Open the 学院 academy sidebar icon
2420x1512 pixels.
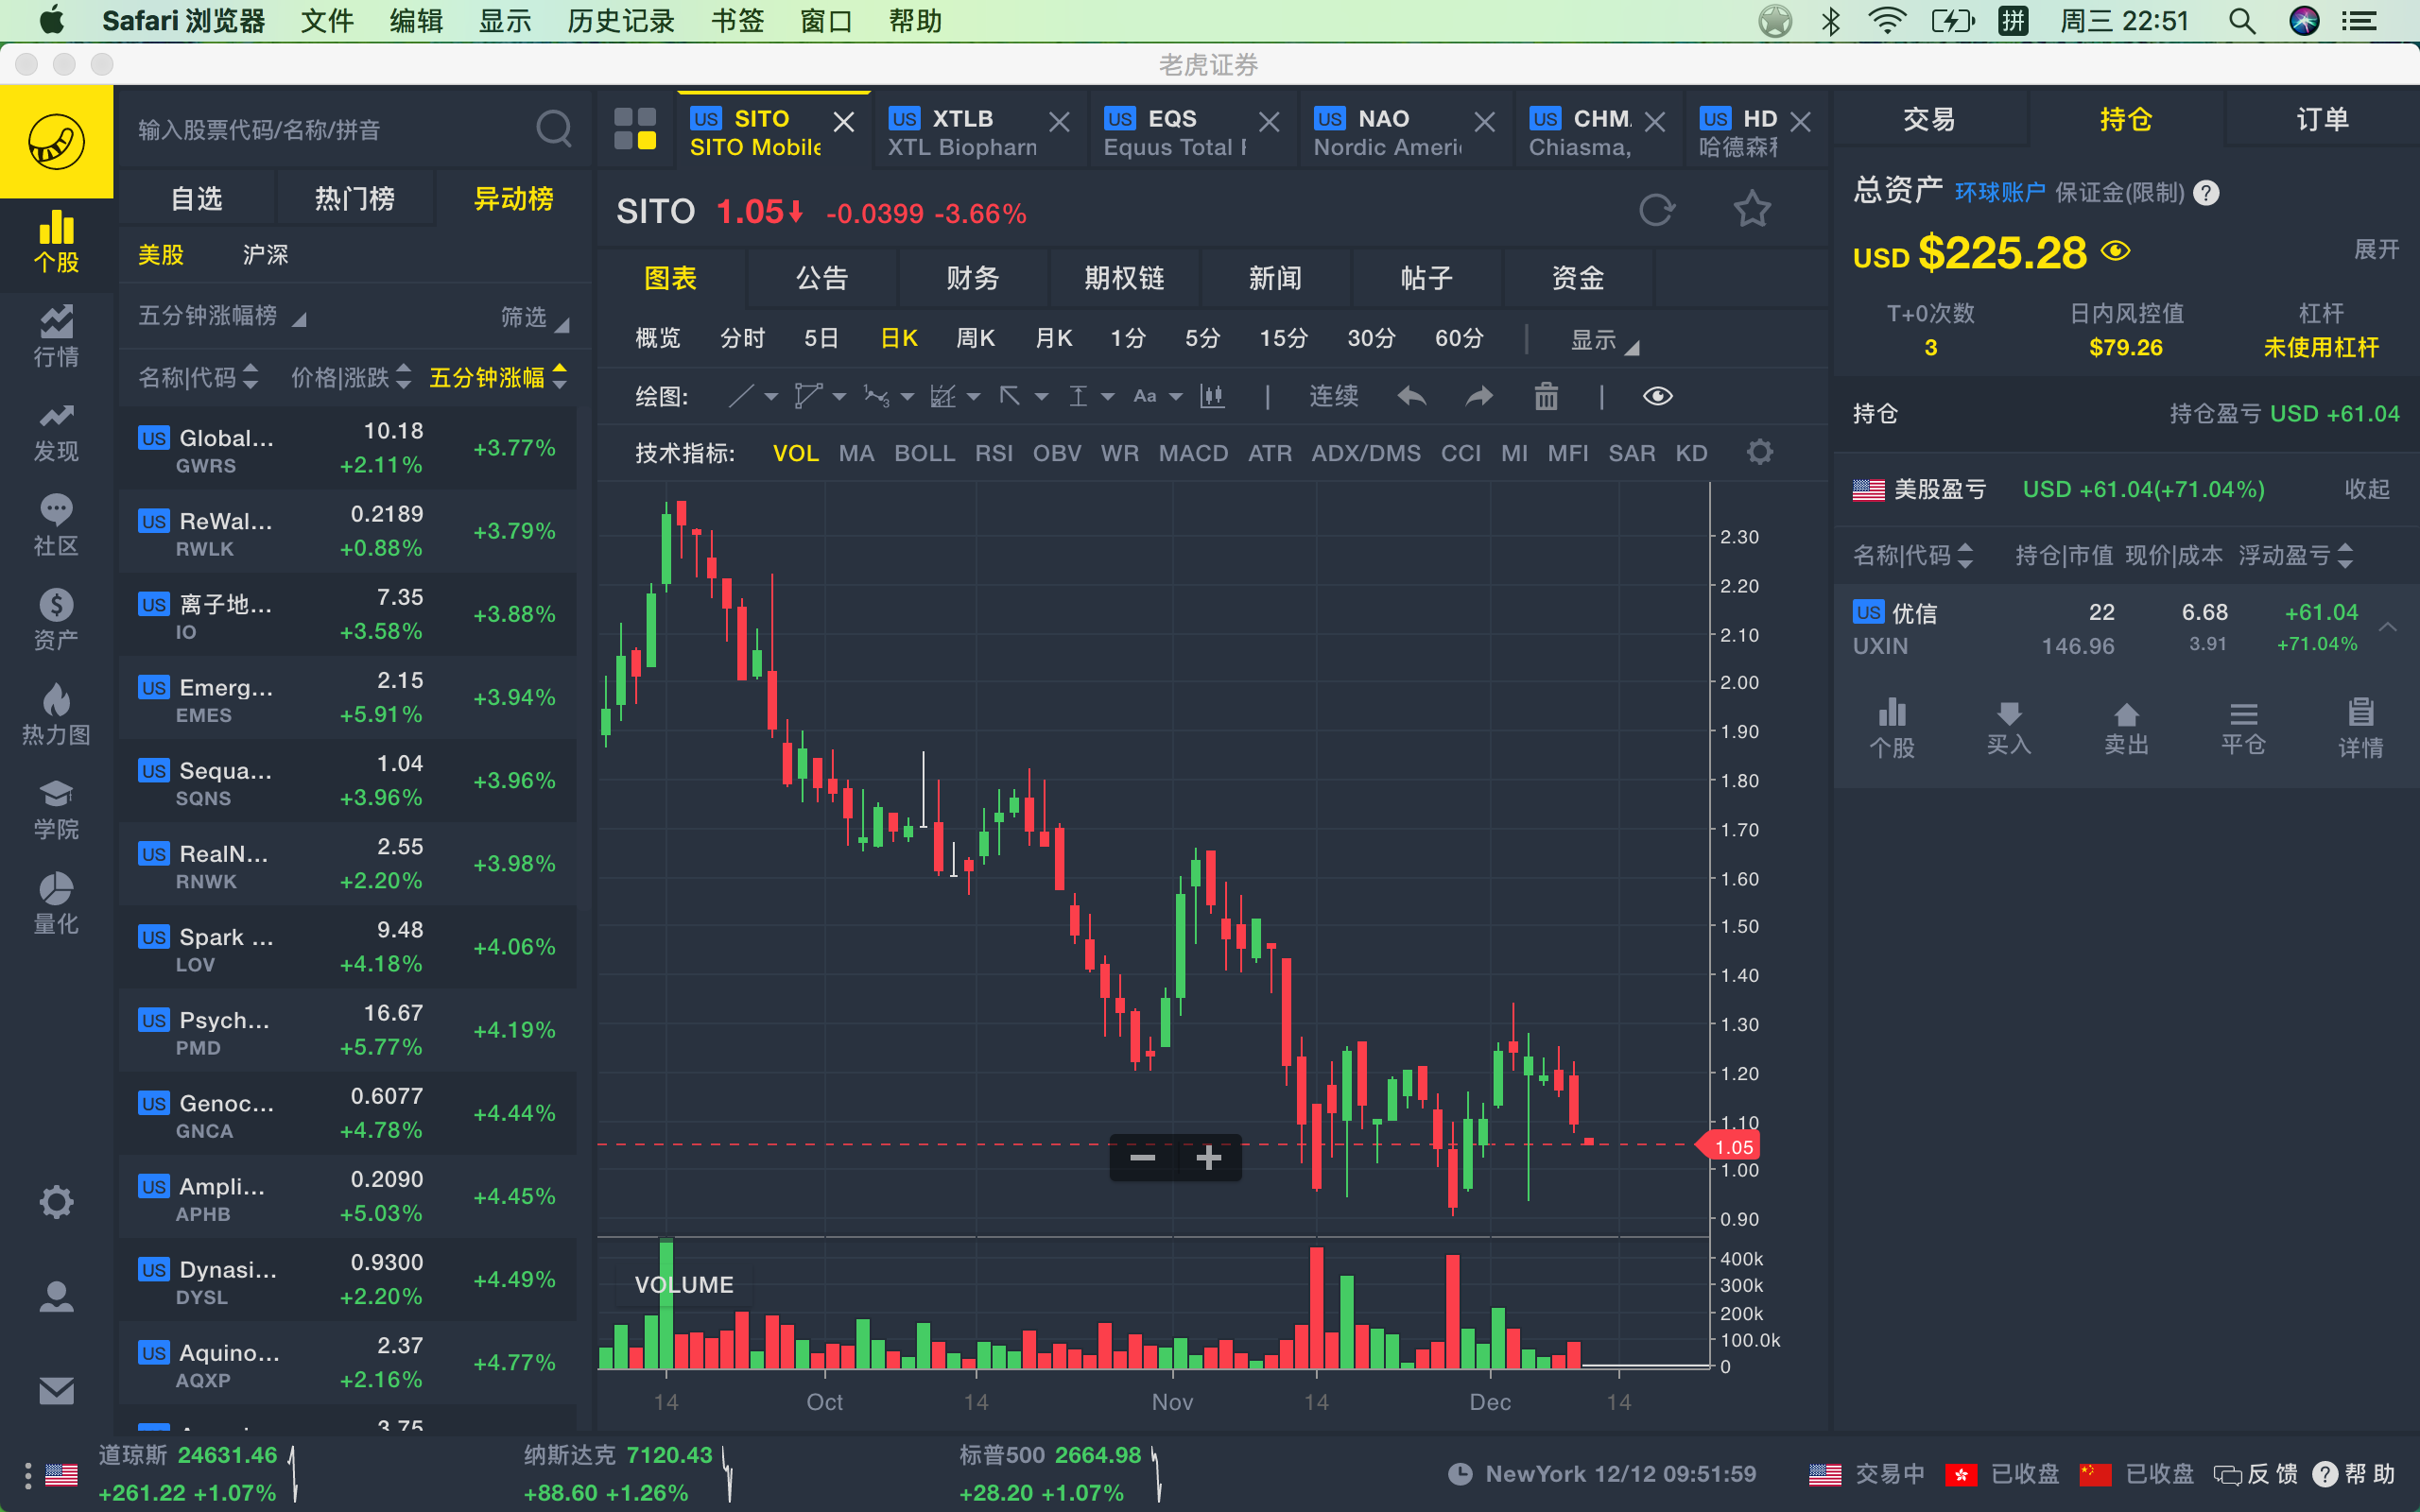56,810
